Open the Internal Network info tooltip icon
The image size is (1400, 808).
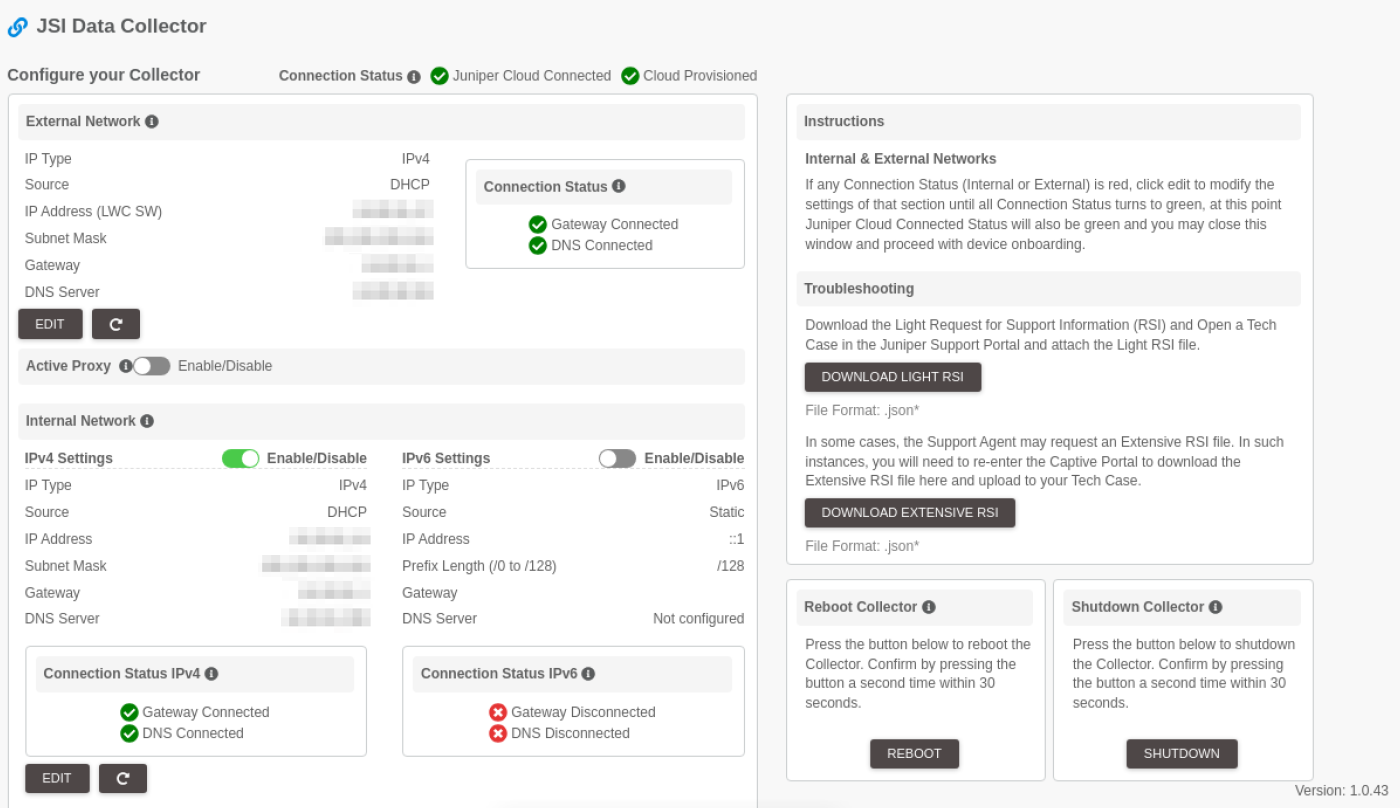click(146, 421)
